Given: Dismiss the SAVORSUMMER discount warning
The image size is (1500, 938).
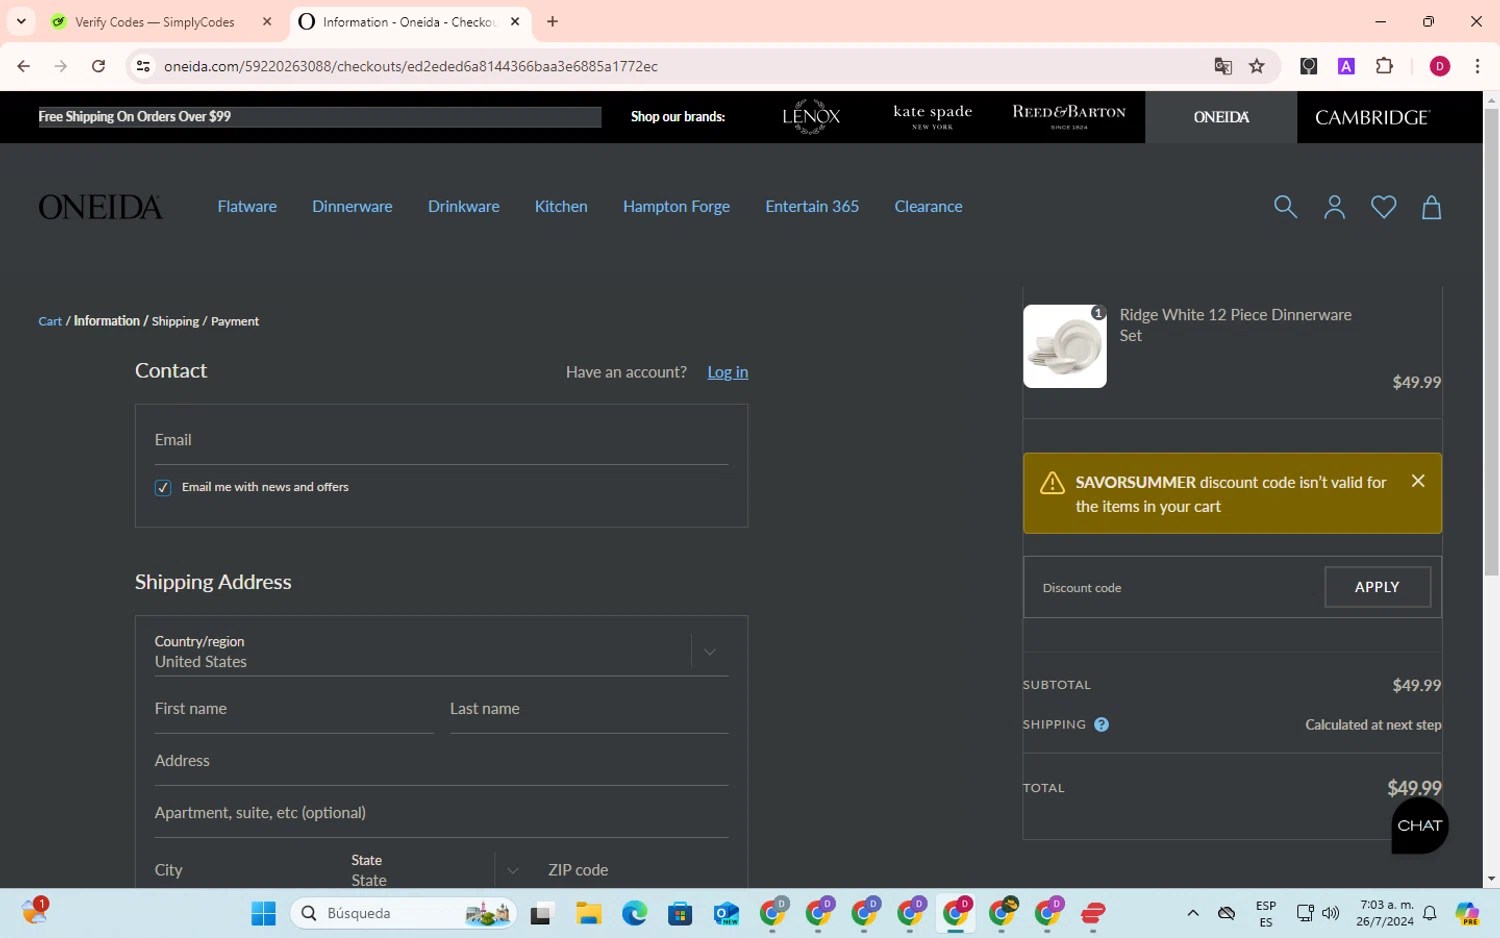Looking at the screenshot, I should pyautogui.click(x=1418, y=481).
